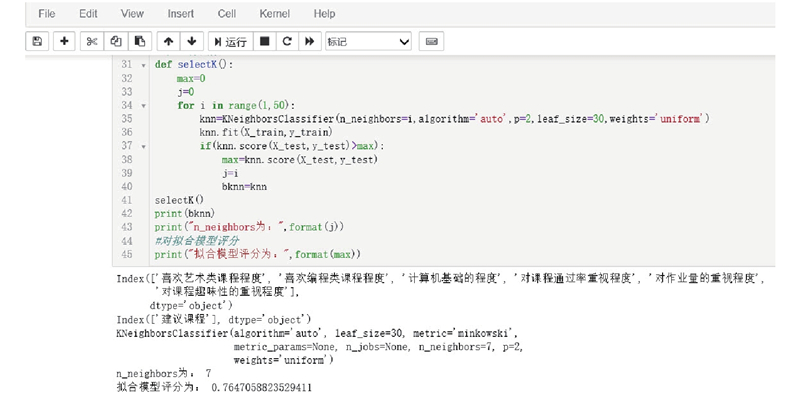Screen dimensions: 800x399
Task: Open the File menu
Action: 46,14
